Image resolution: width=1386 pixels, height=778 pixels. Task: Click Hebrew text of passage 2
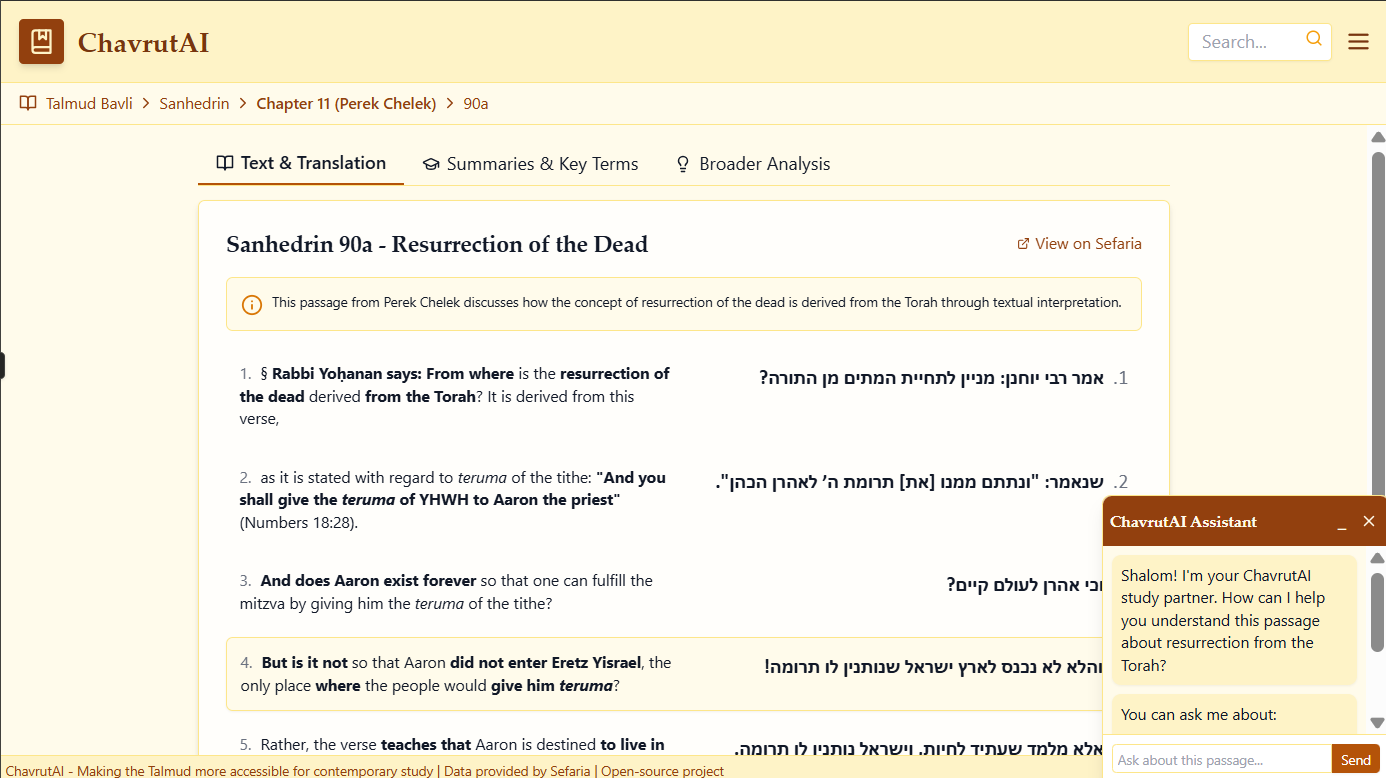pyautogui.click(x=910, y=482)
